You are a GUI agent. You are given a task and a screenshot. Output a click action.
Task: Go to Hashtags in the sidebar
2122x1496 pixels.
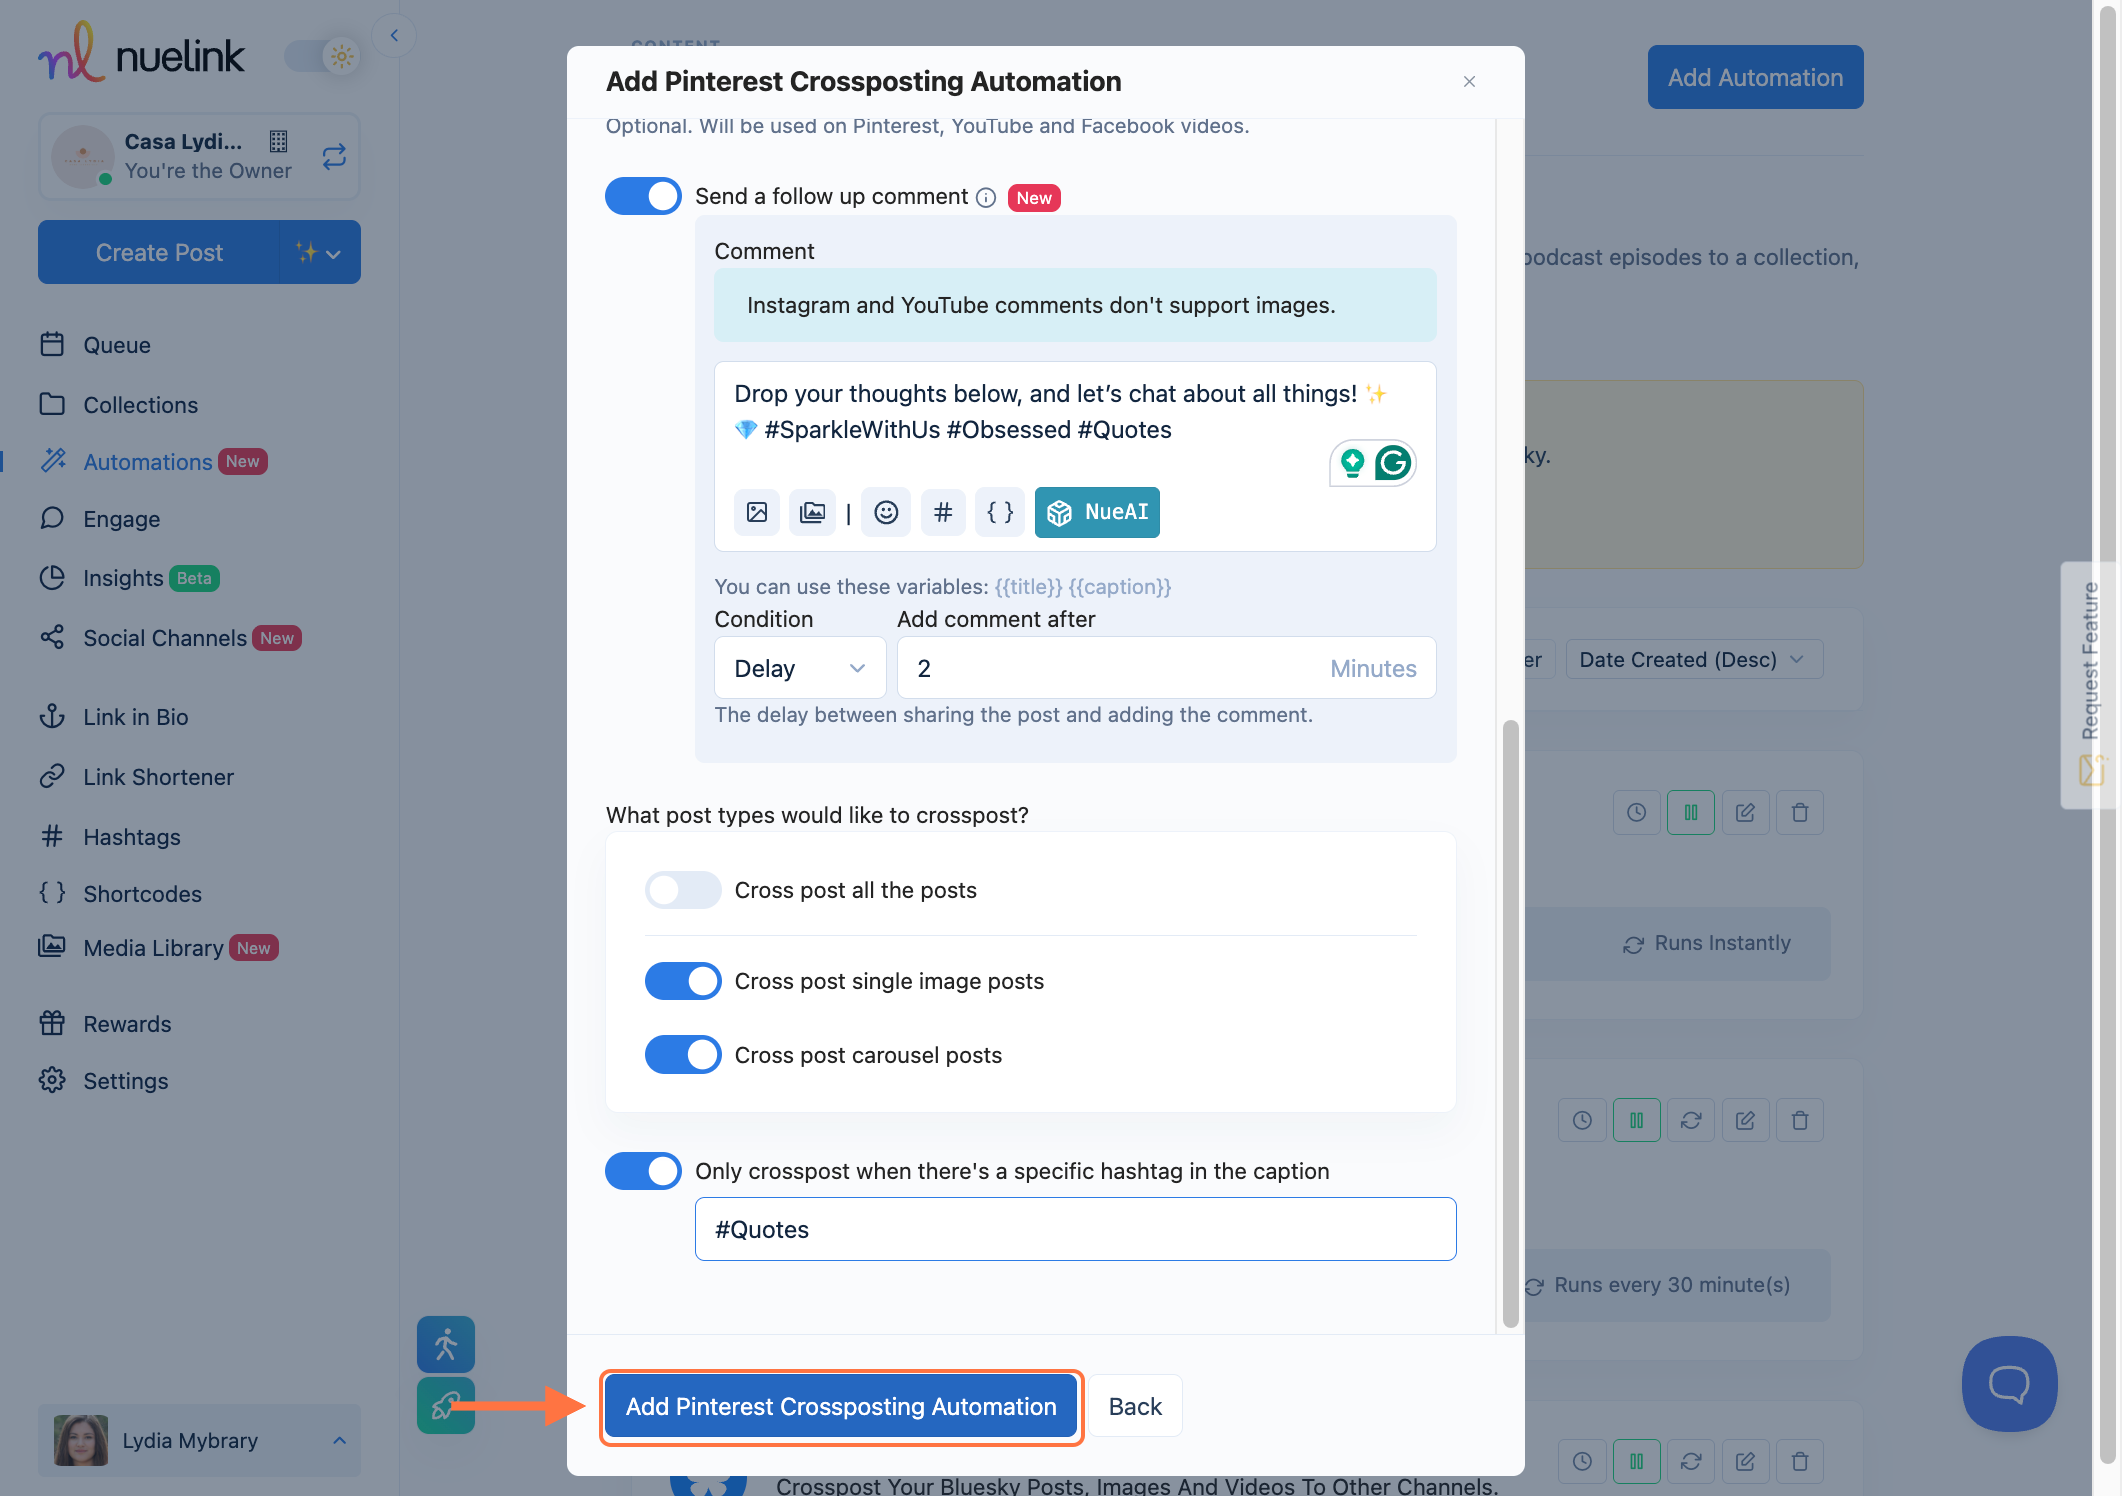(131, 837)
